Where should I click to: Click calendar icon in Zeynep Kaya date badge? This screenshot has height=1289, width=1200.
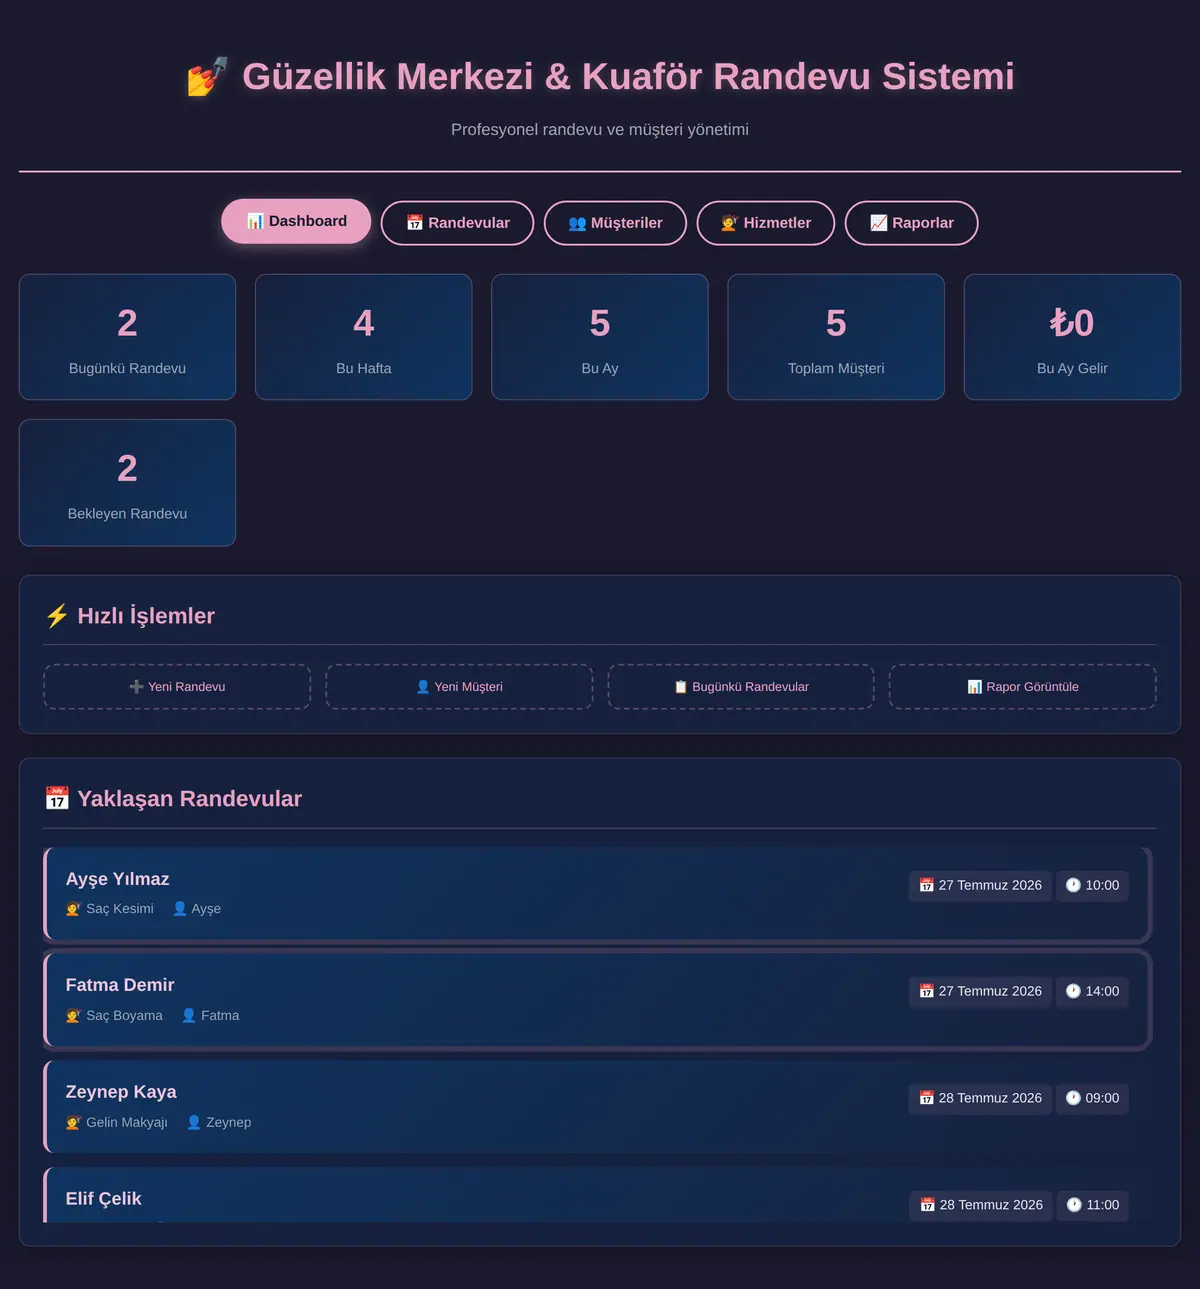(x=927, y=1098)
